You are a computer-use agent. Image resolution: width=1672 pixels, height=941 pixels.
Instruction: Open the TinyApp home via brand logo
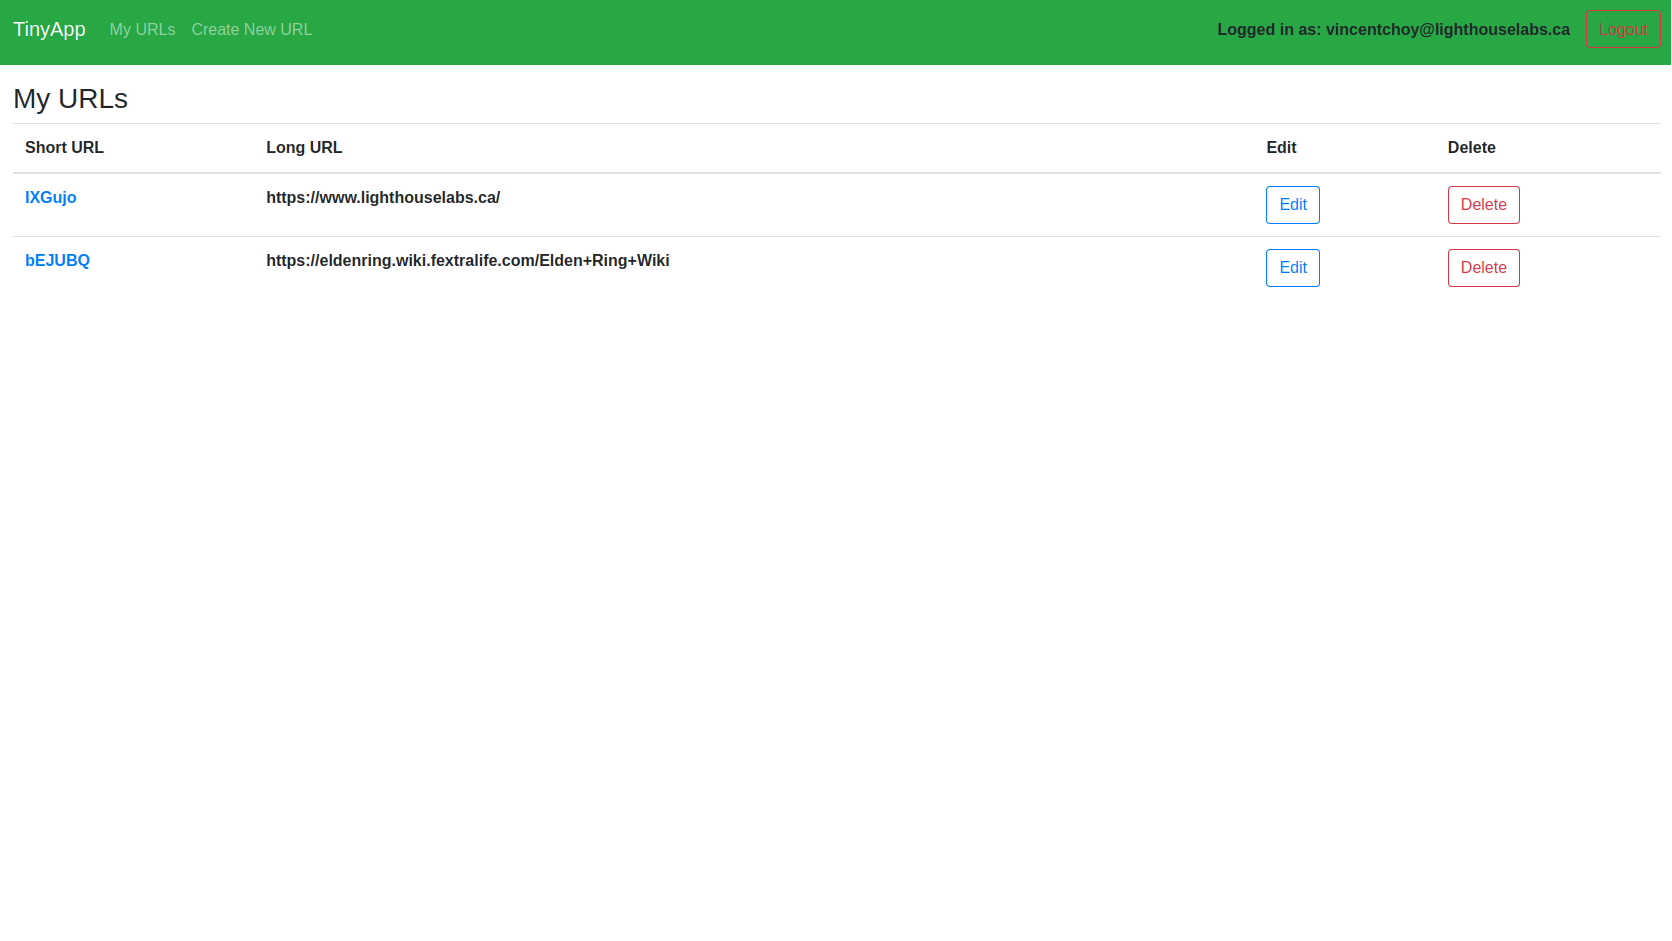(49, 29)
